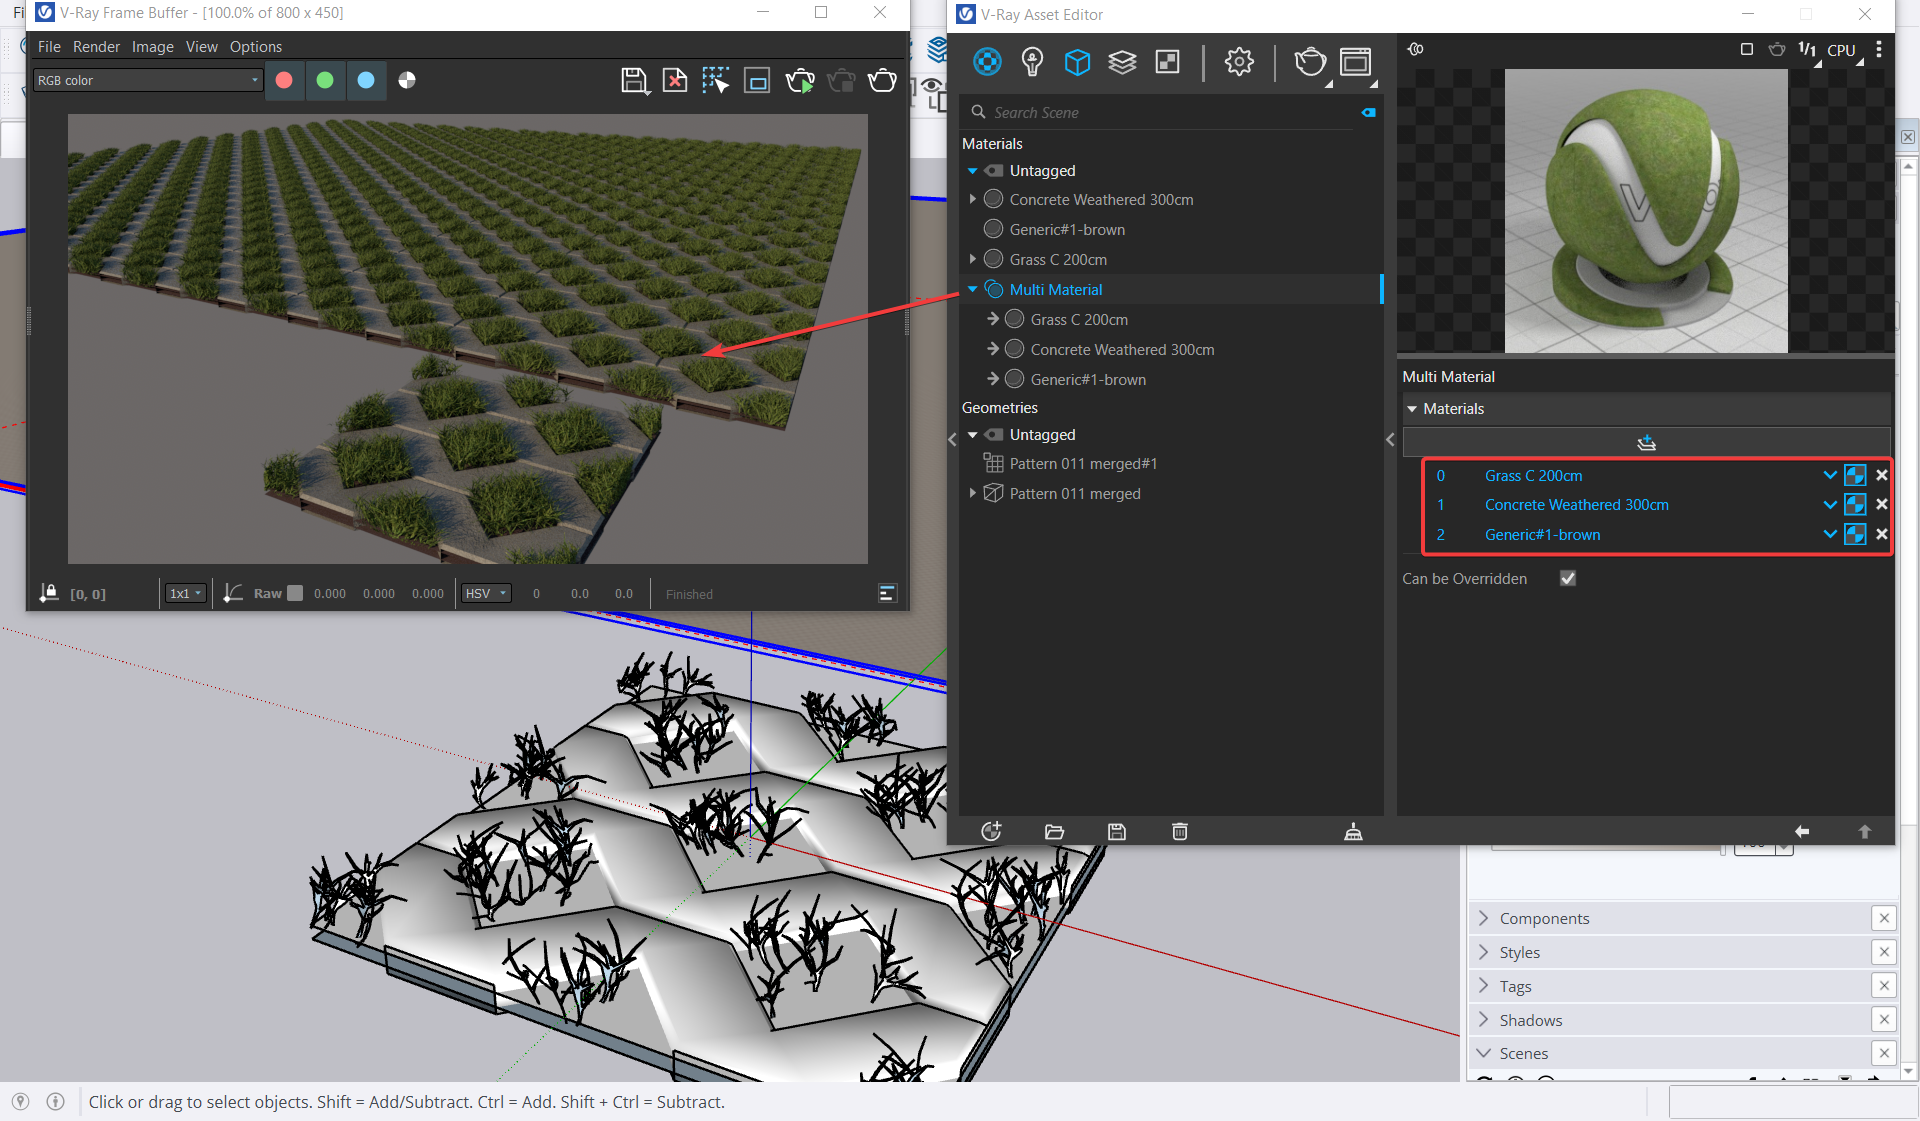The image size is (1920, 1121).
Task: Toggle green channel in Frame Buffer
Action: pyautogui.click(x=325, y=80)
